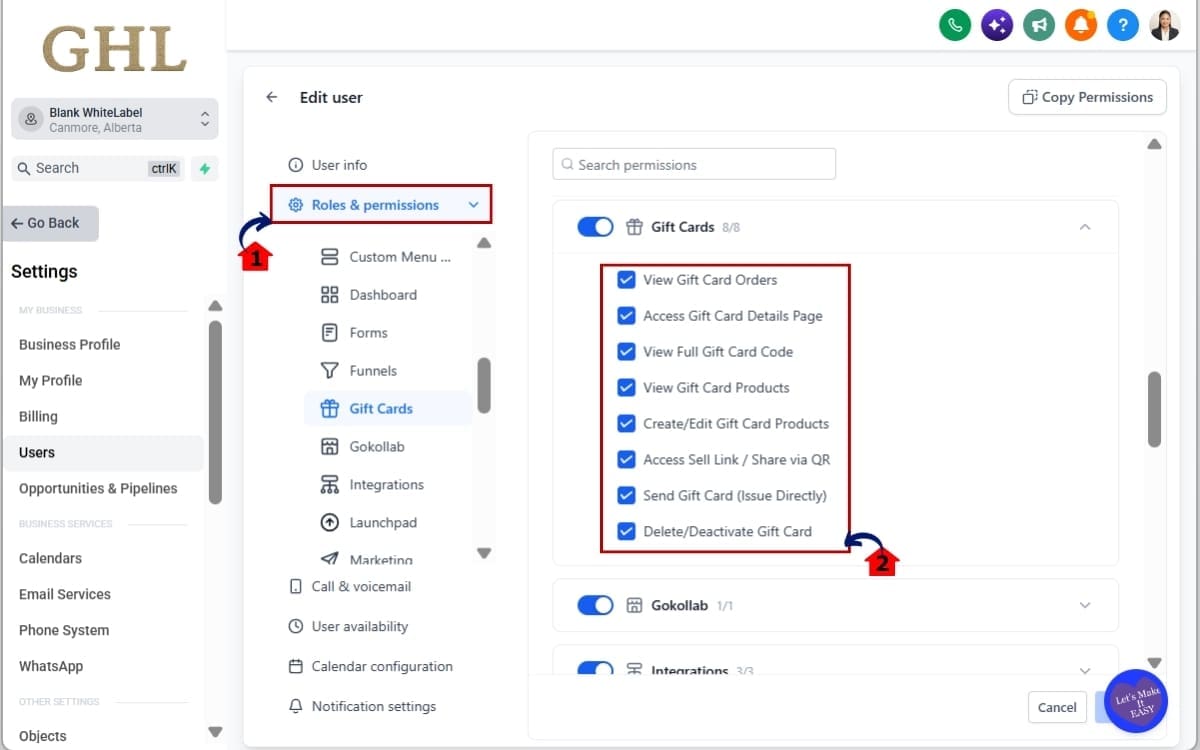
Task: Select Launchpad in permissions list
Action: [387, 523]
